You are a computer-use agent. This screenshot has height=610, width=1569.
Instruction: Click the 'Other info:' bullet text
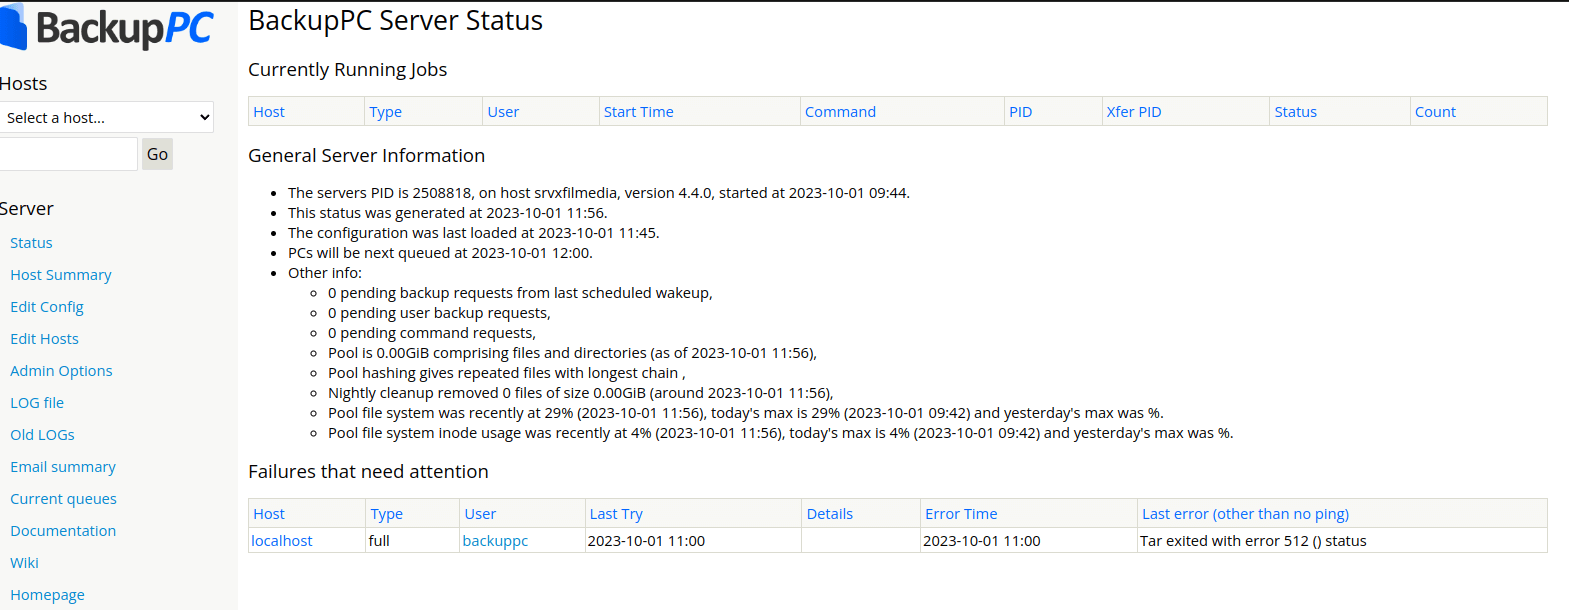325,273
